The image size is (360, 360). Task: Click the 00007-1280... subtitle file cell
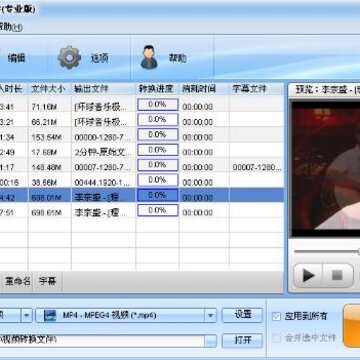[257, 168]
